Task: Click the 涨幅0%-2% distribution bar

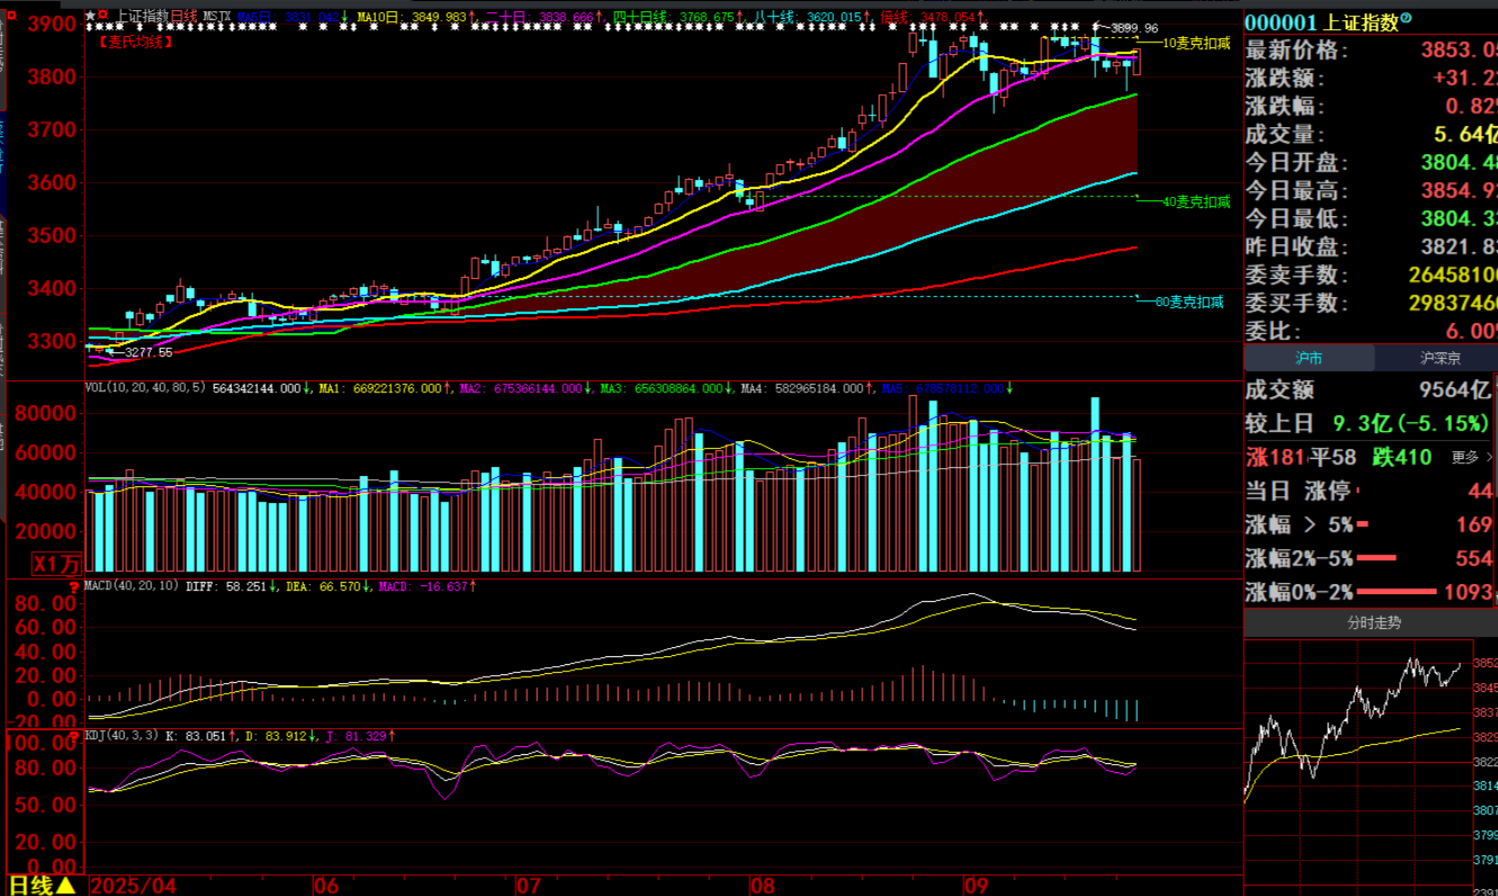Action: click(x=1396, y=592)
